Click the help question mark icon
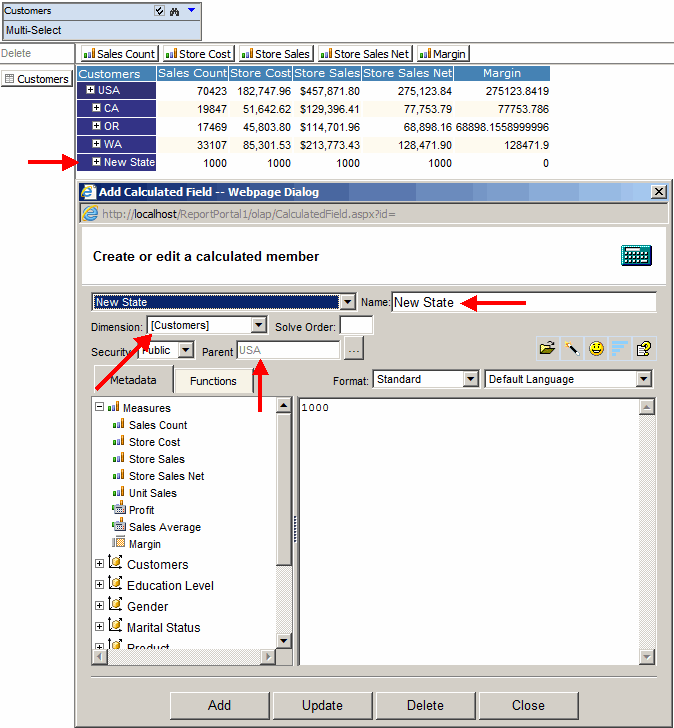The height and width of the screenshot is (728, 674). tap(644, 348)
